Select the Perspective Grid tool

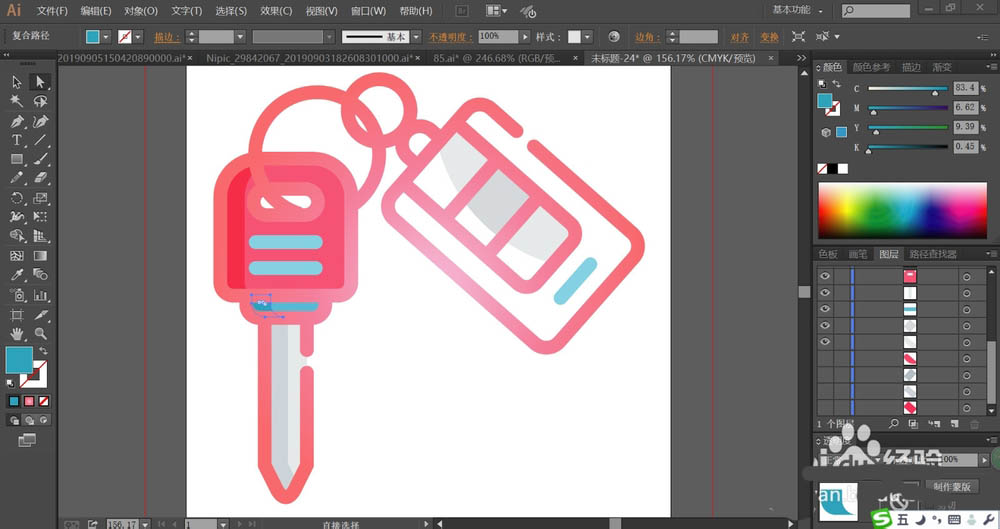click(x=40, y=237)
